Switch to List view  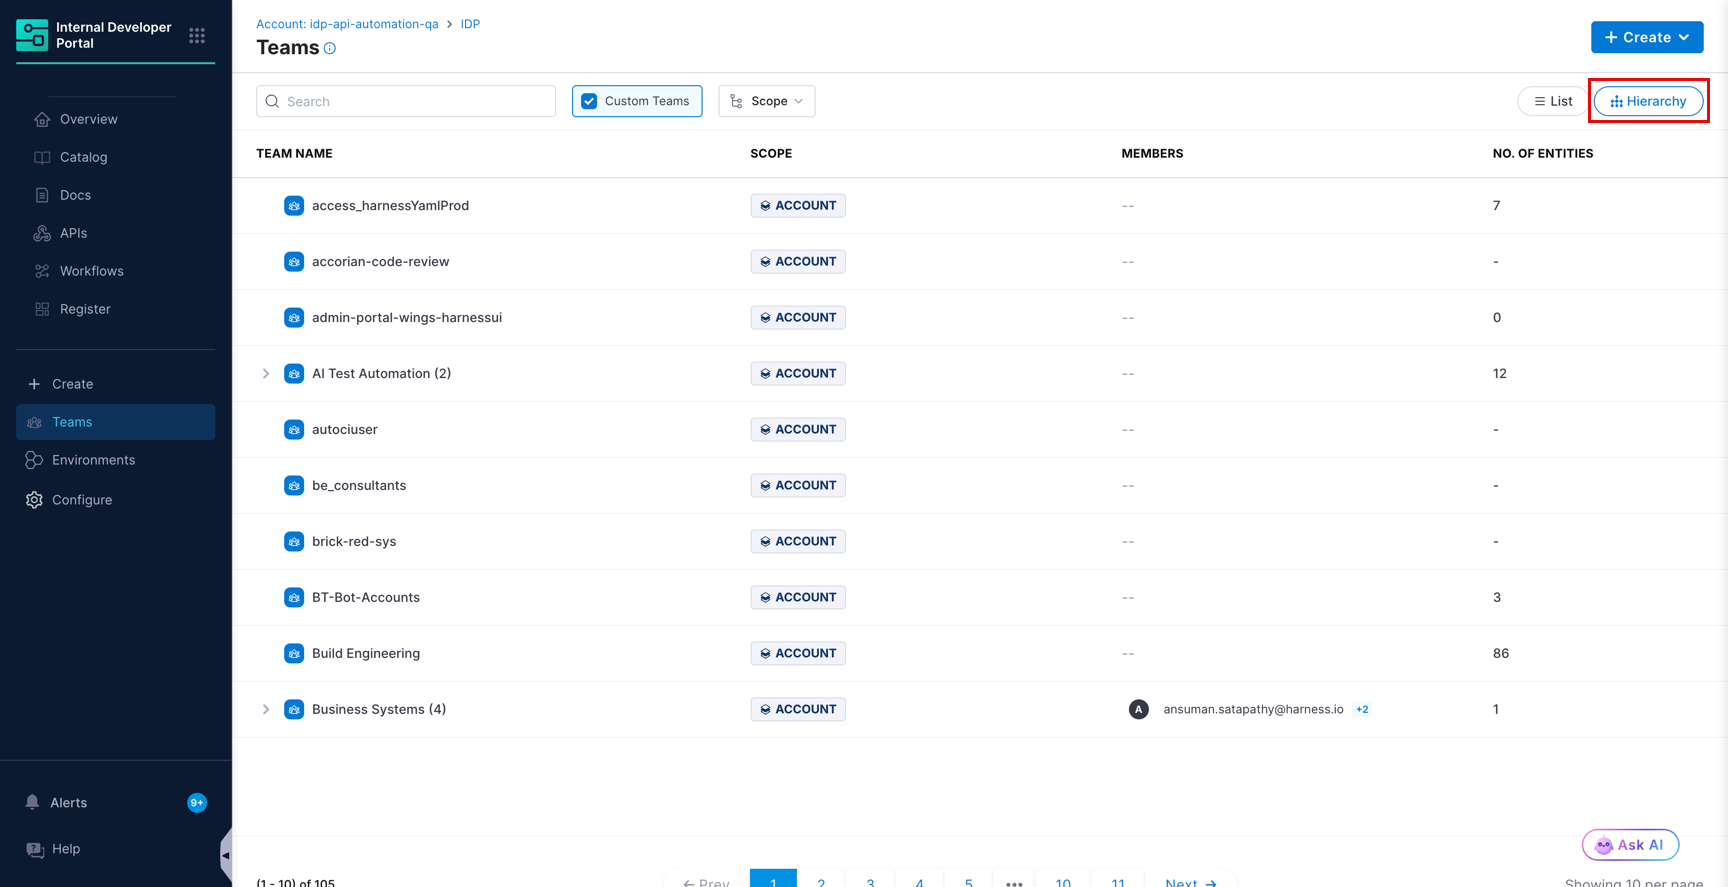(x=1553, y=101)
